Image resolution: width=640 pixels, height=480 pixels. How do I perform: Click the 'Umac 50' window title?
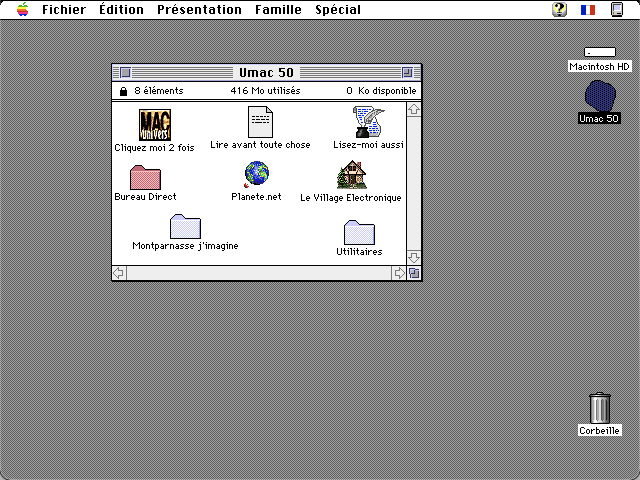tap(266, 73)
